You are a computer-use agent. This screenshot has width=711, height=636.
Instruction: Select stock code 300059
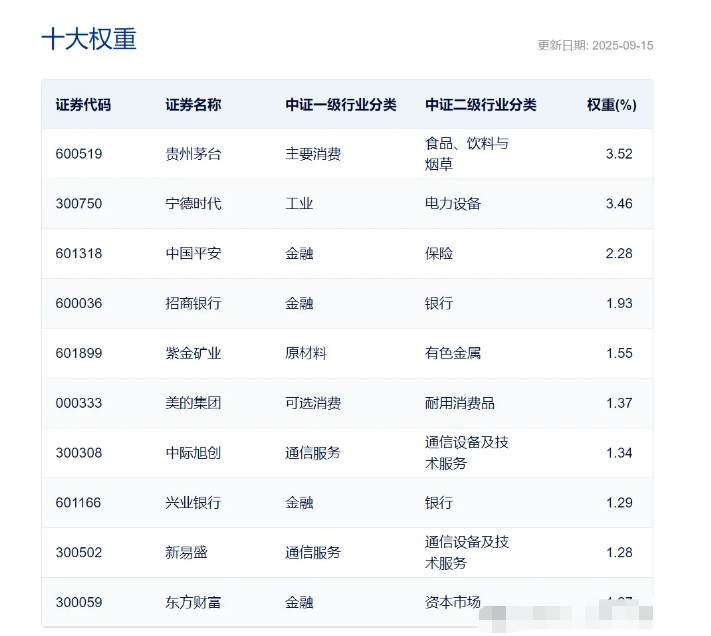point(79,602)
